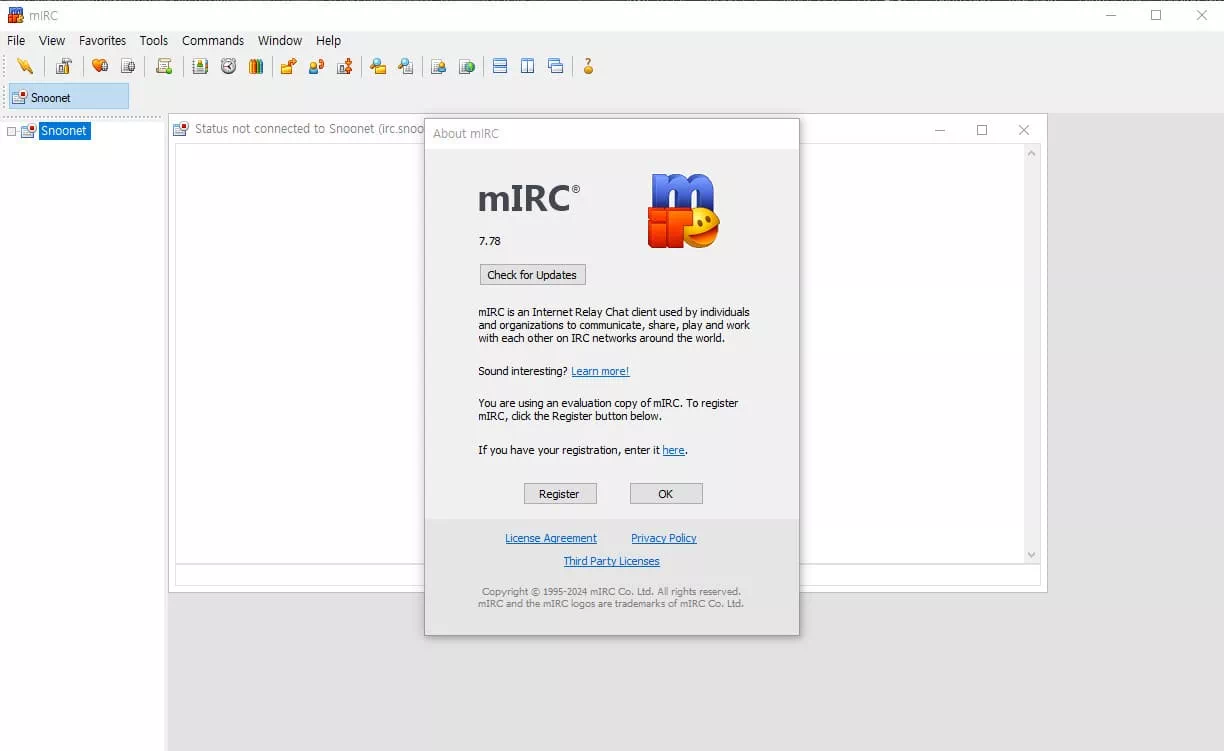The image size is (1224, 751).
Task: Open the URLs List globe icon
Action: pos(467,66)
